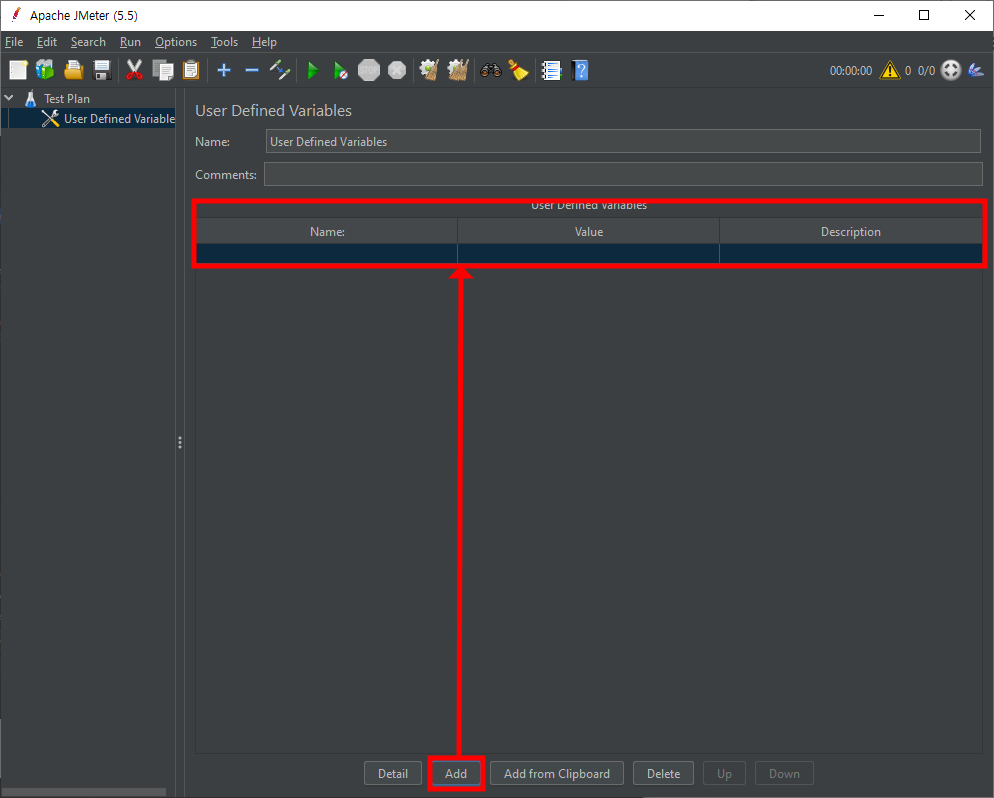Open the Edit menu

(47, 42)
